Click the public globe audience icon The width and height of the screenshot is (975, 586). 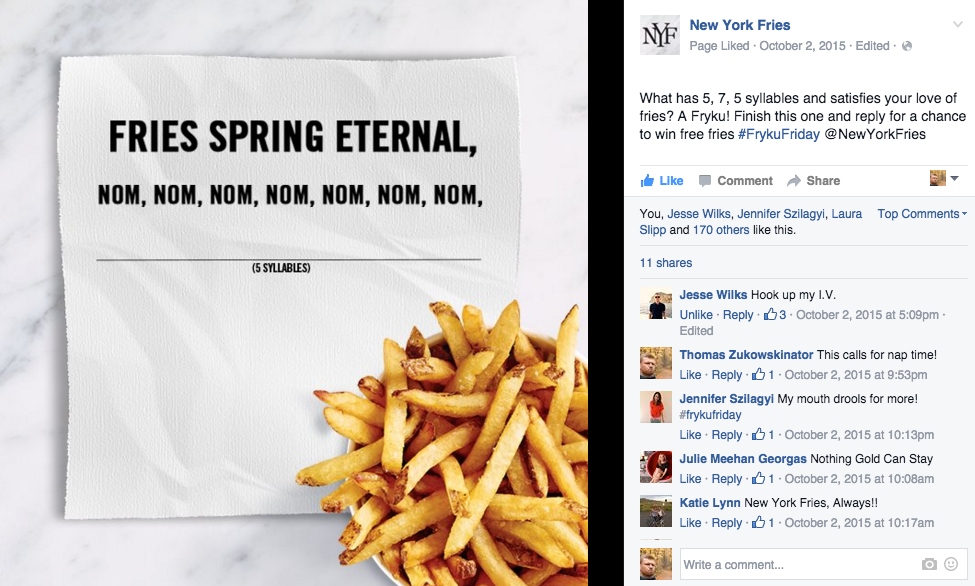pyautogui.click(x=907, y=46)
